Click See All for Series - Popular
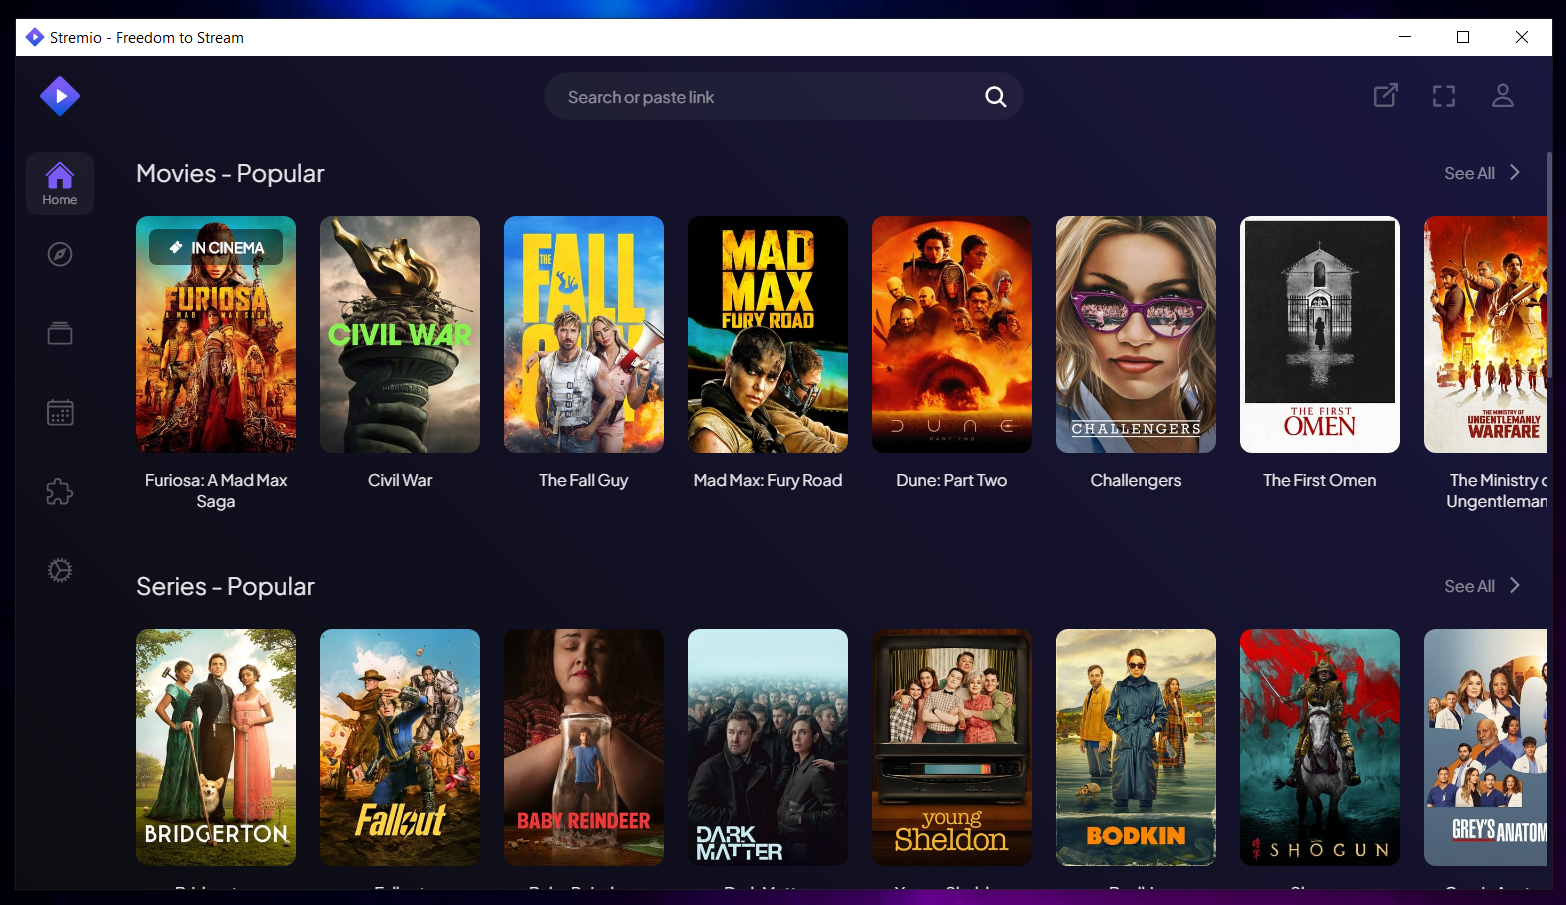 pos(1482,586)
